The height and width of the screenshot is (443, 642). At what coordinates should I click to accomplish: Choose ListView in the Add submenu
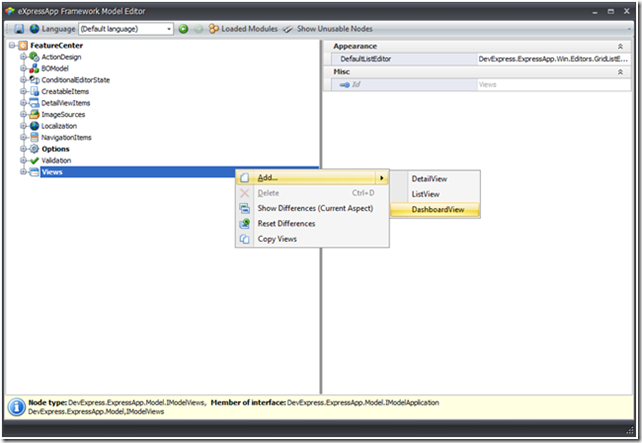435,194
